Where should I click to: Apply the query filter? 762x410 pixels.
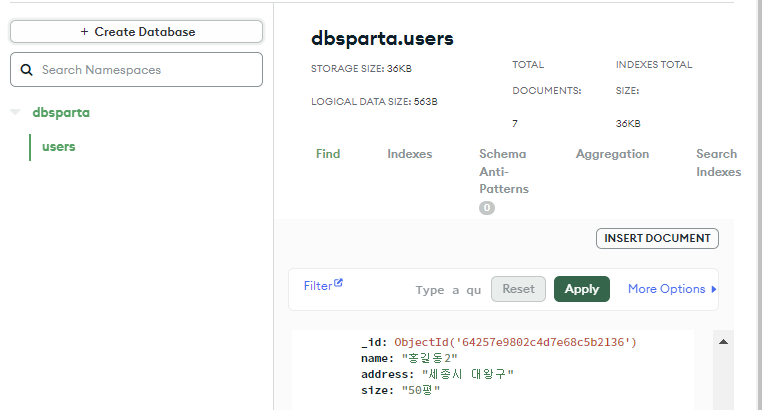[x=582, y=289]
